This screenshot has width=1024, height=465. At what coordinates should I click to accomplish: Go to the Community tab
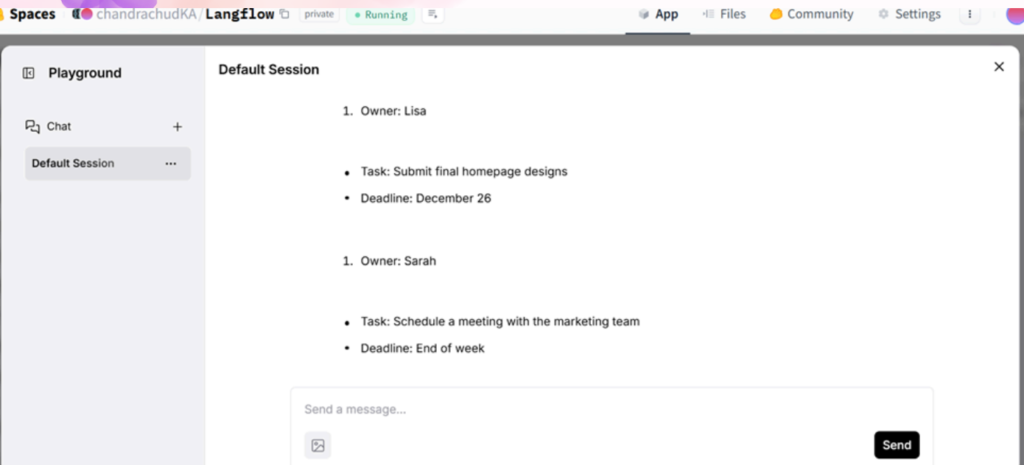811,14
